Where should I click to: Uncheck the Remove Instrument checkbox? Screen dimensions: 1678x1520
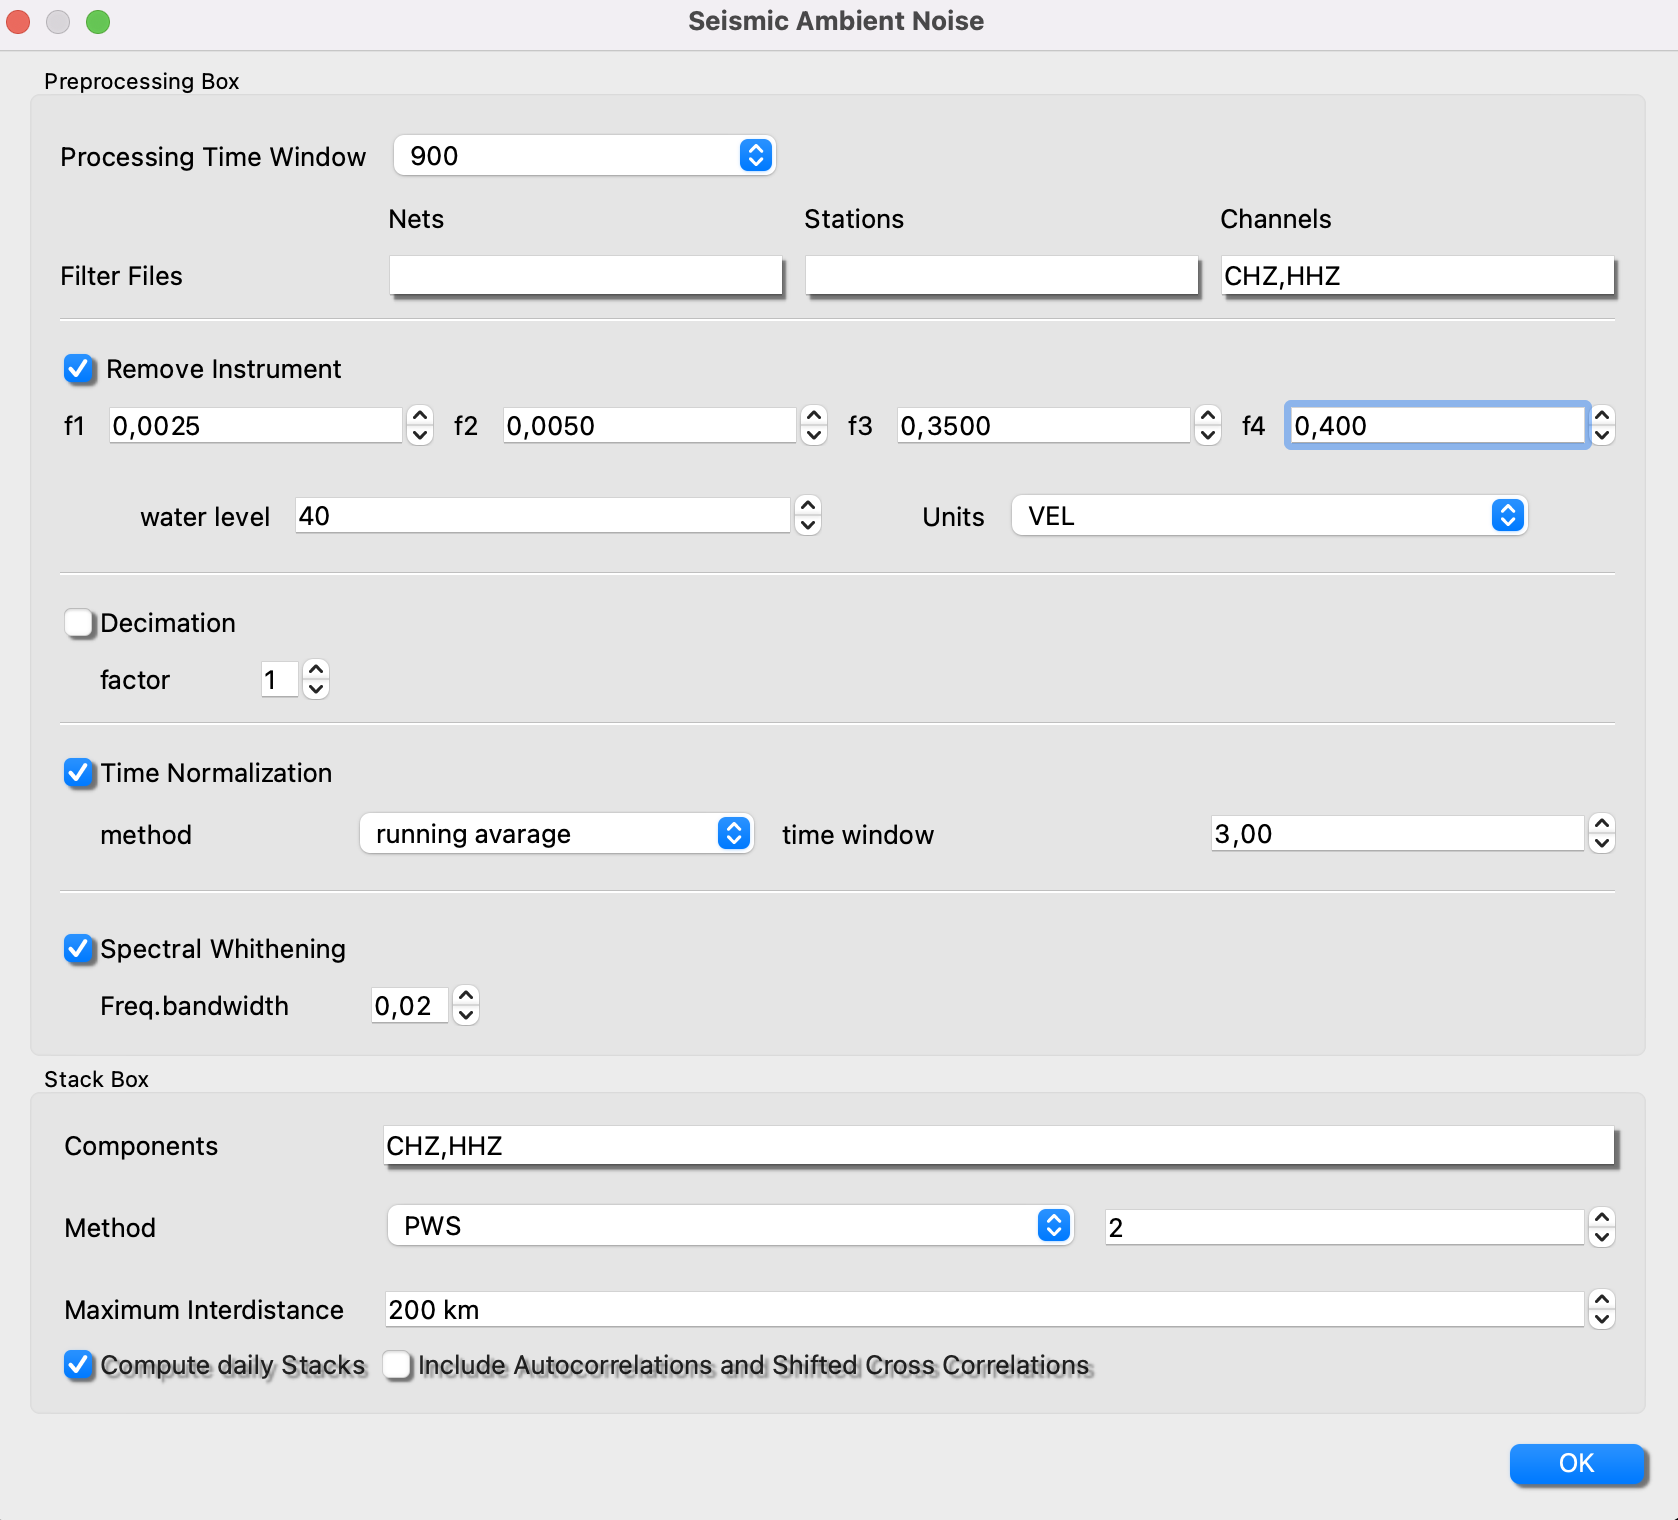click(x=79, y=369)
